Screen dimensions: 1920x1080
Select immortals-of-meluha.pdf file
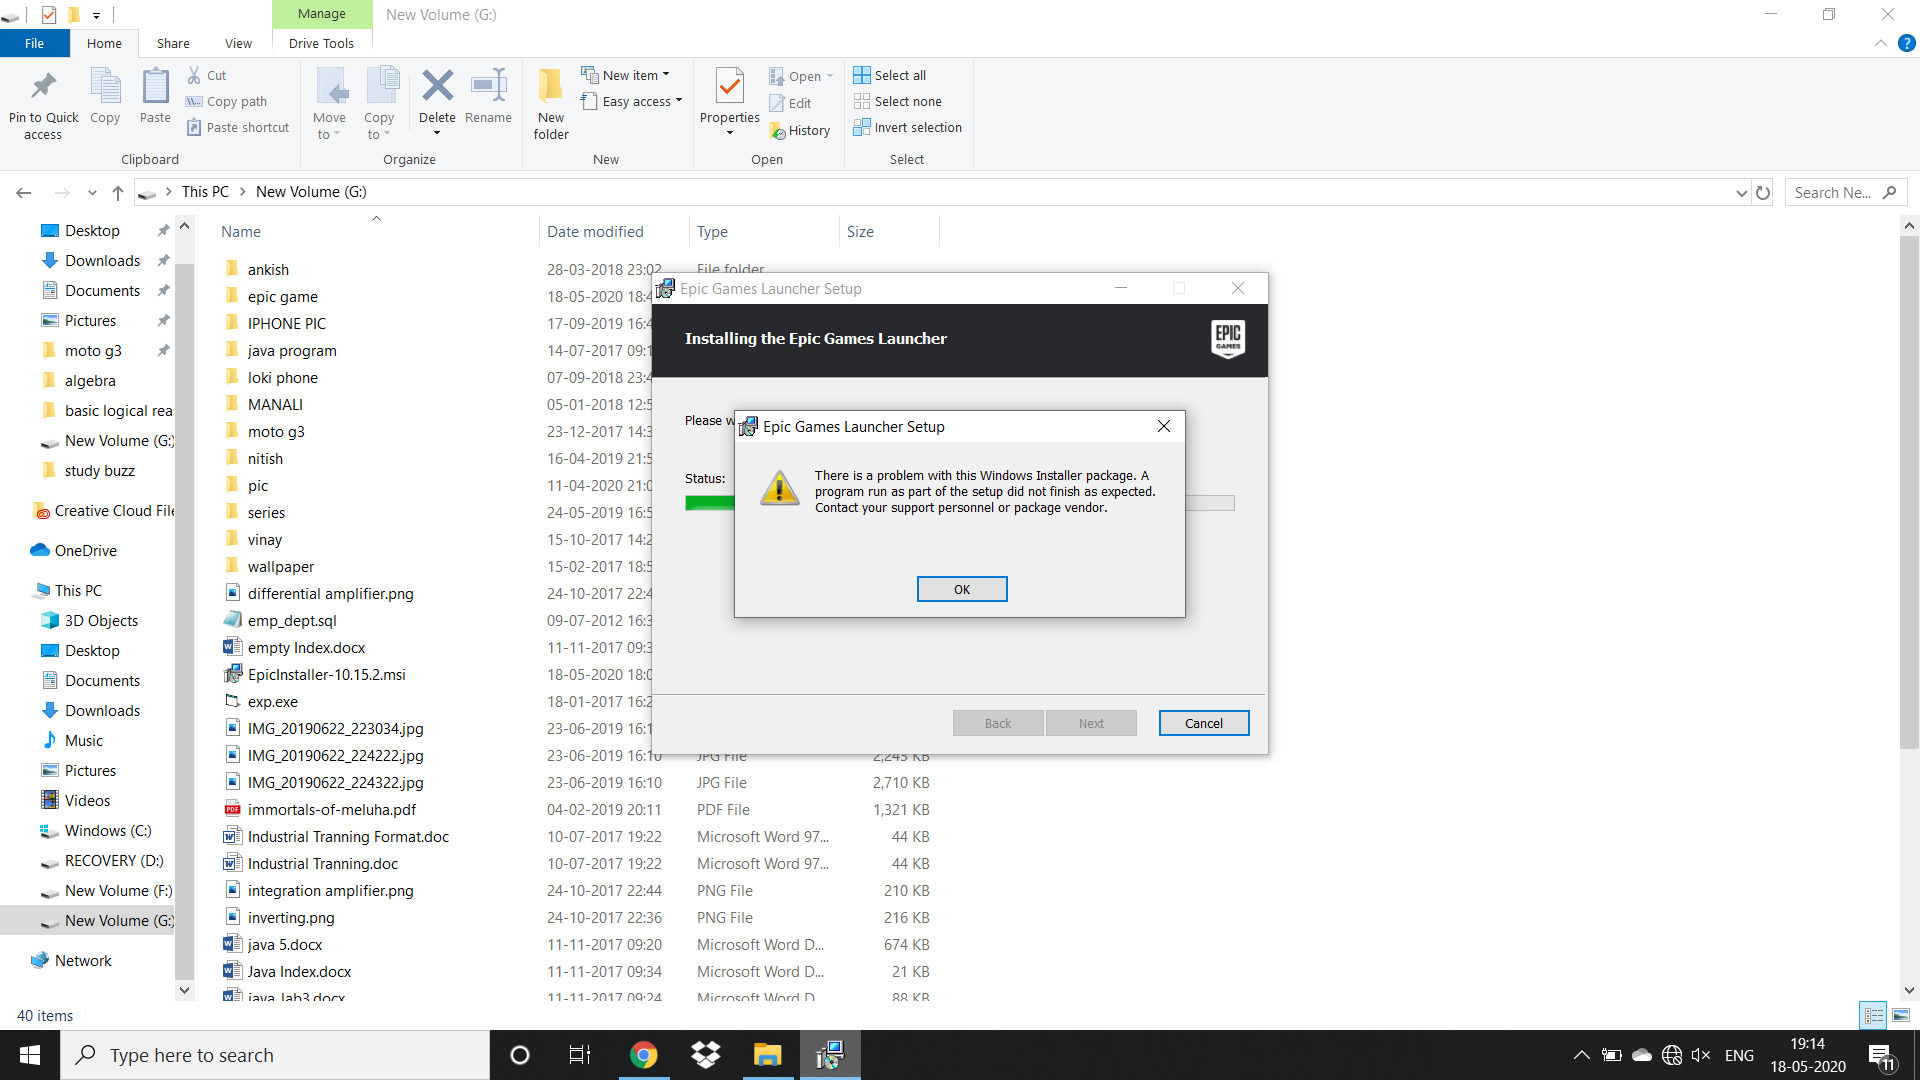point(332,809)
